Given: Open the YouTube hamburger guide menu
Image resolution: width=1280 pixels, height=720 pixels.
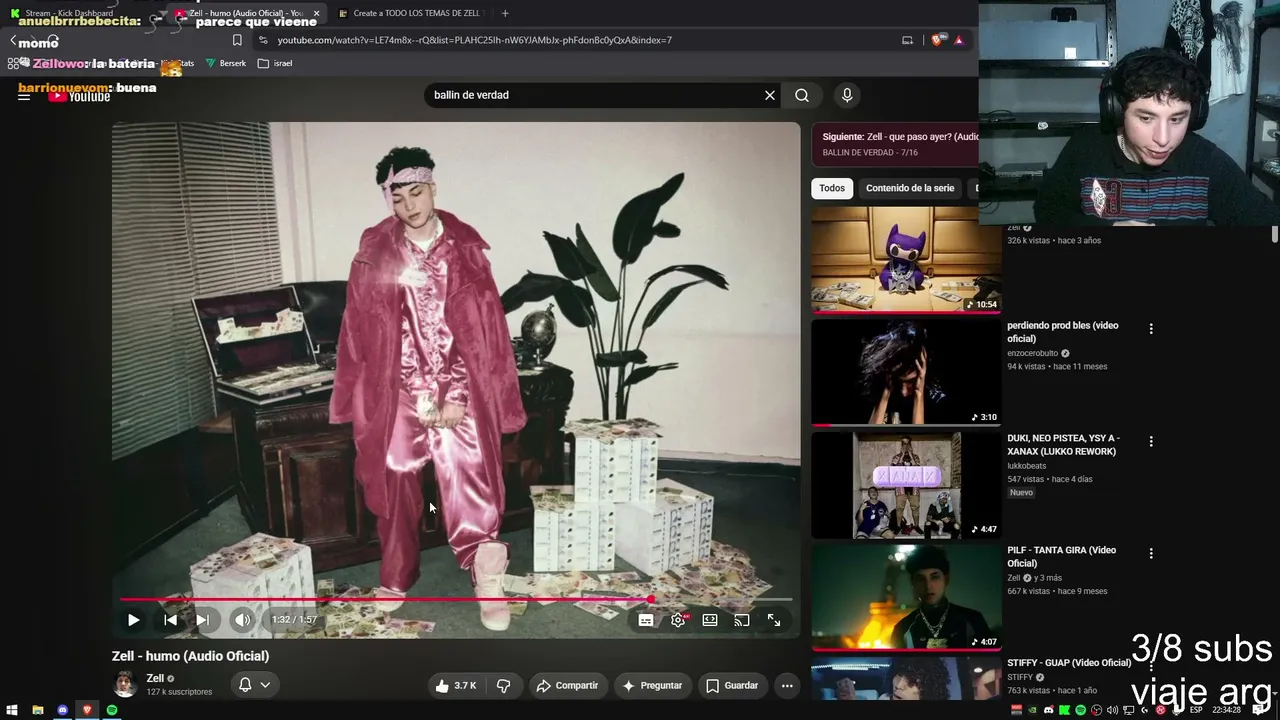Looking at the screenshot, I should point(24,96).
